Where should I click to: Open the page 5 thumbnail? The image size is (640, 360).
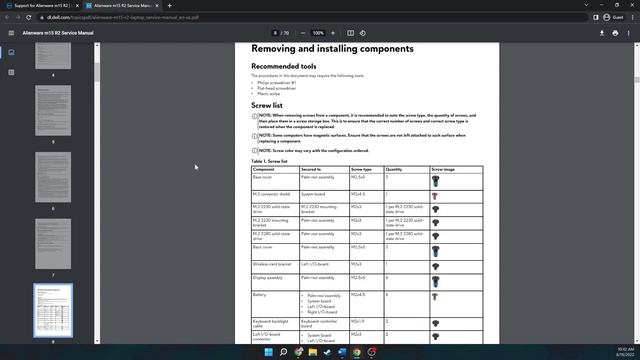click(53, 111)
